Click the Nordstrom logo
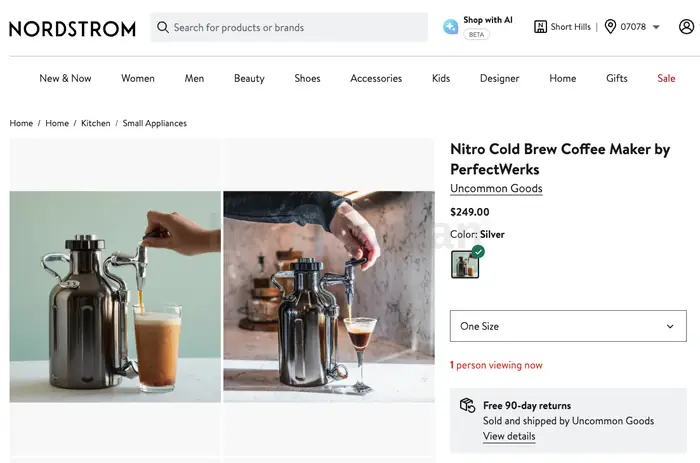700x463 pixels. (72, 29)
